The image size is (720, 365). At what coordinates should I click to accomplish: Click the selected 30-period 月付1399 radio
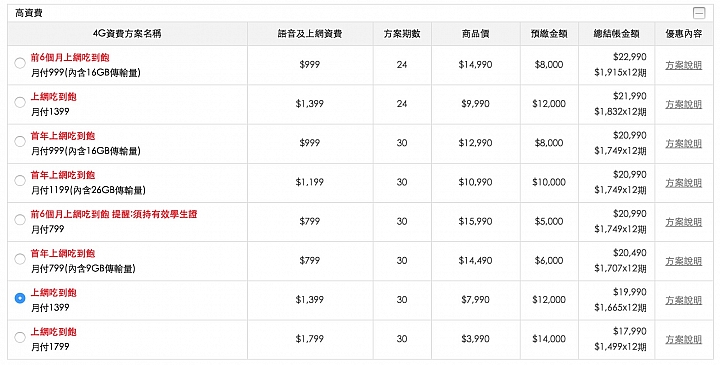pos(20,298)
